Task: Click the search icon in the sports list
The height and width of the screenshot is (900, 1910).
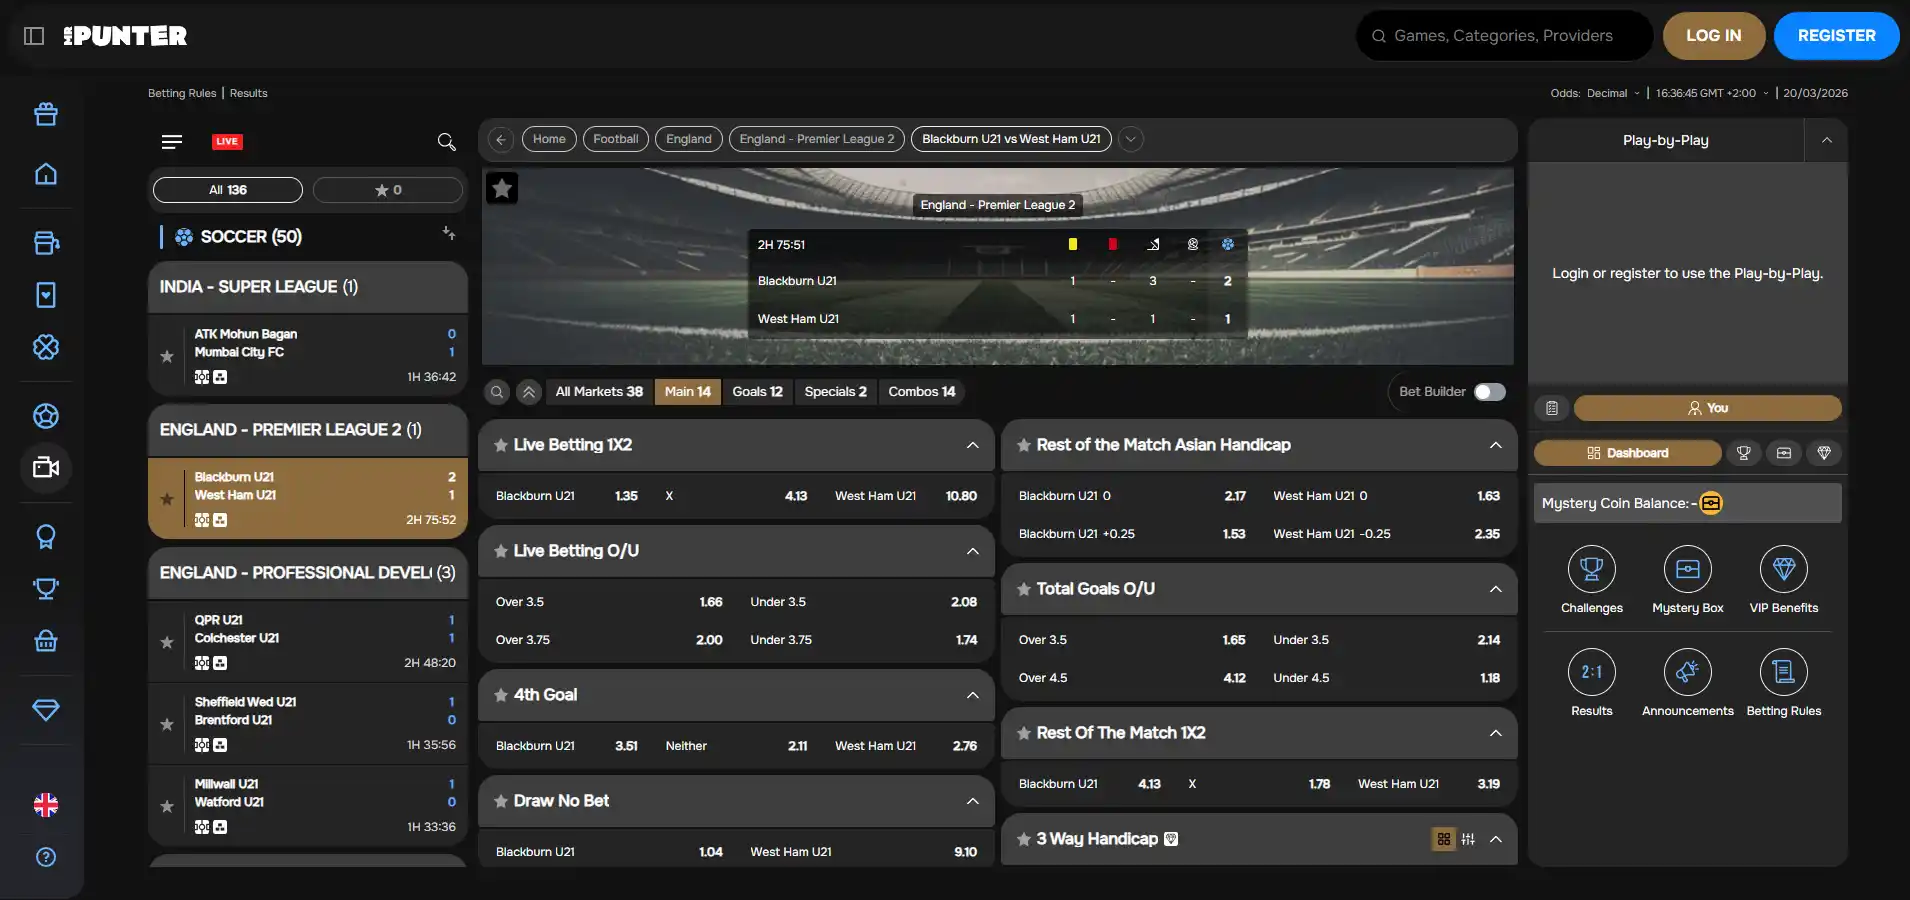Action: pyautogui.click(x=446, y=142)
